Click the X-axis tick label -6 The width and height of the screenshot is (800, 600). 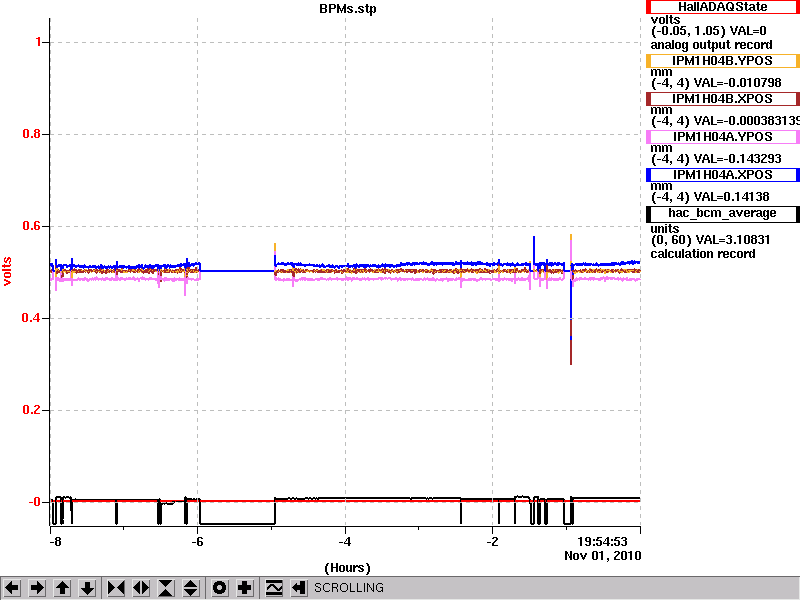pos(197,542)
